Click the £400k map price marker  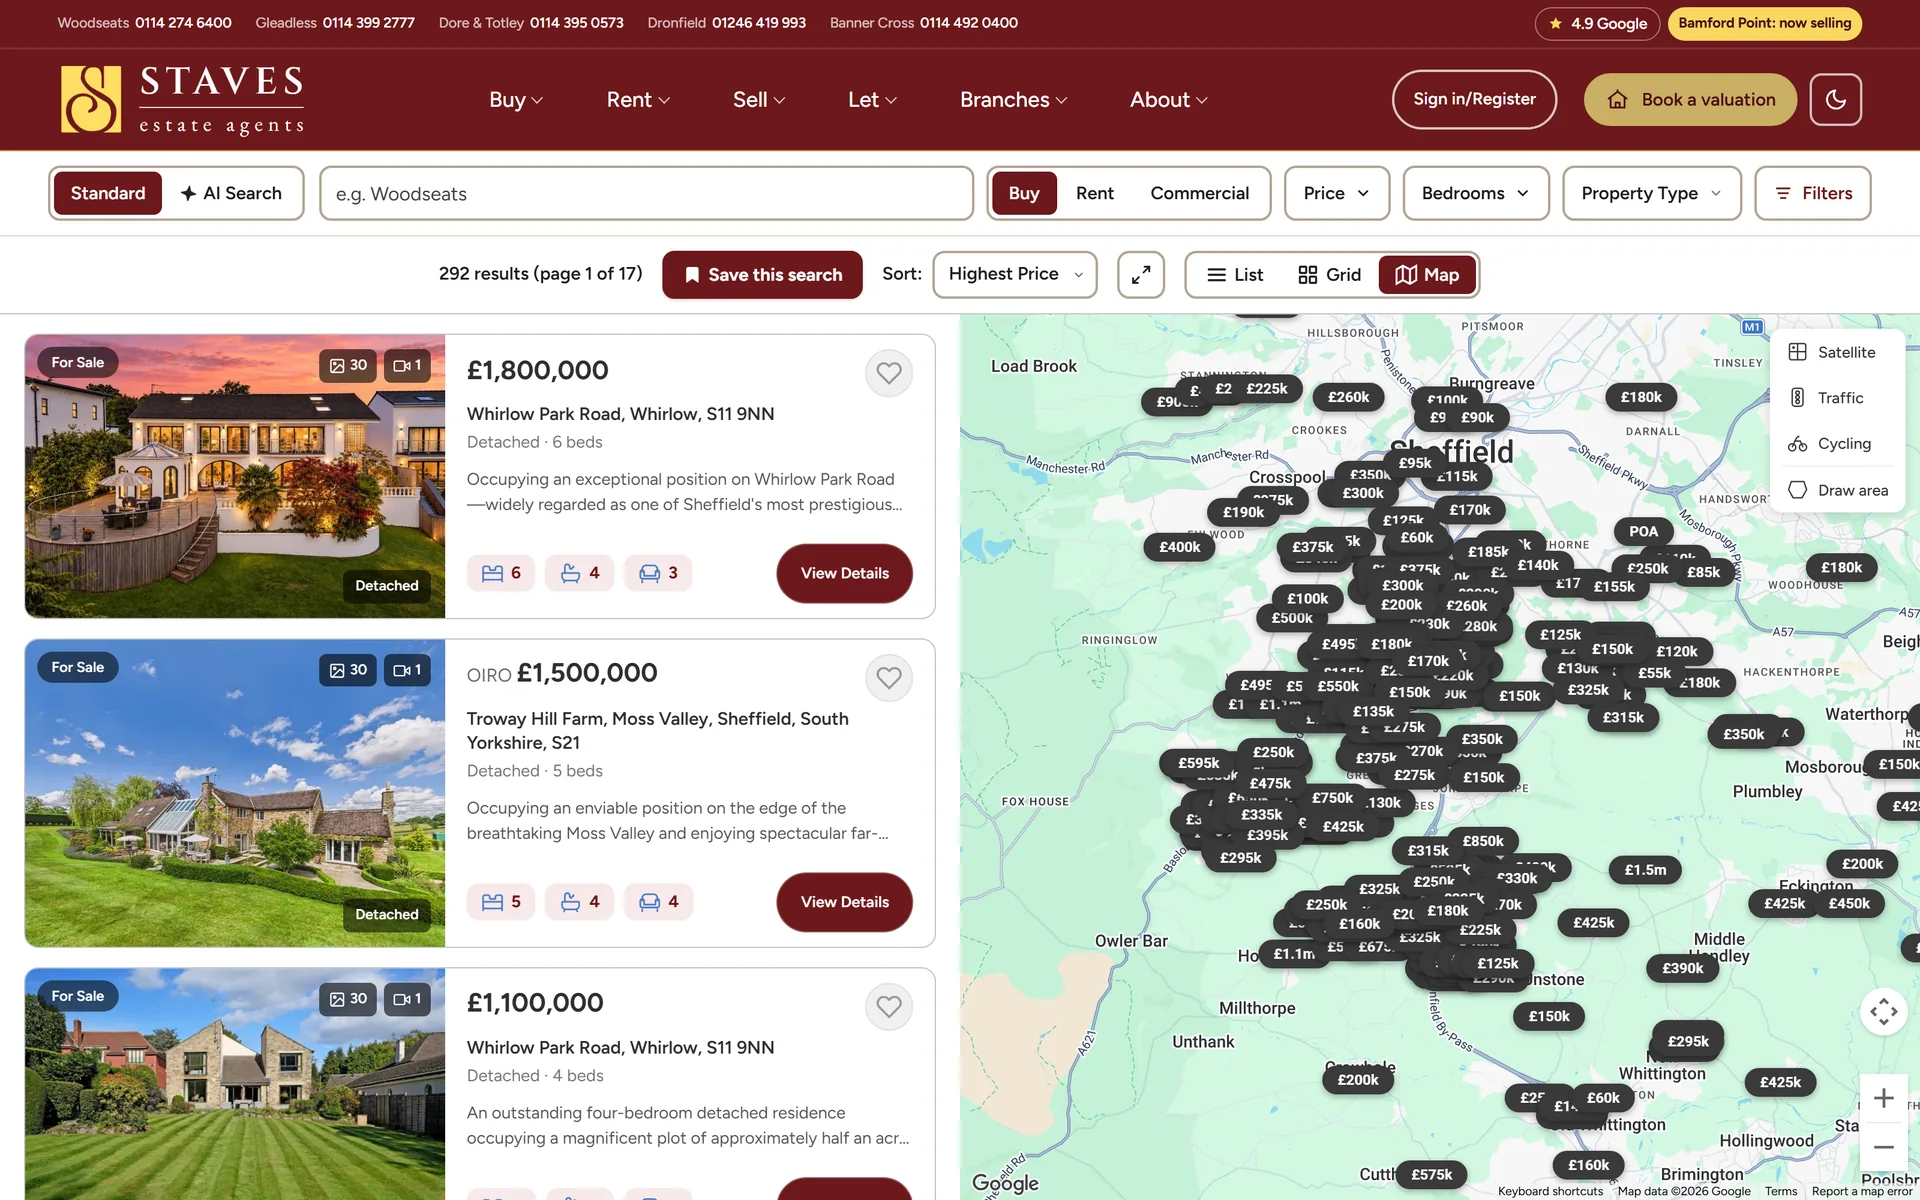(x=1179, y=547)
